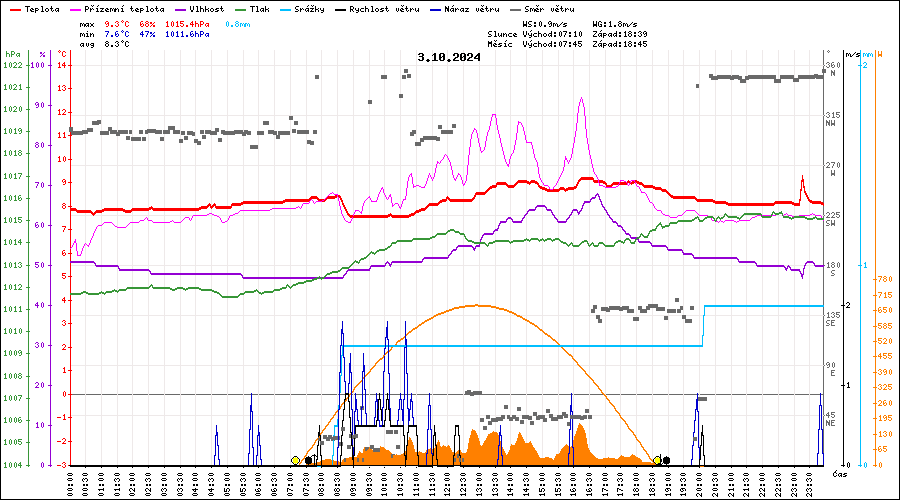Click the max temperature value 9.3°C
900x500 pixels.
117,23
